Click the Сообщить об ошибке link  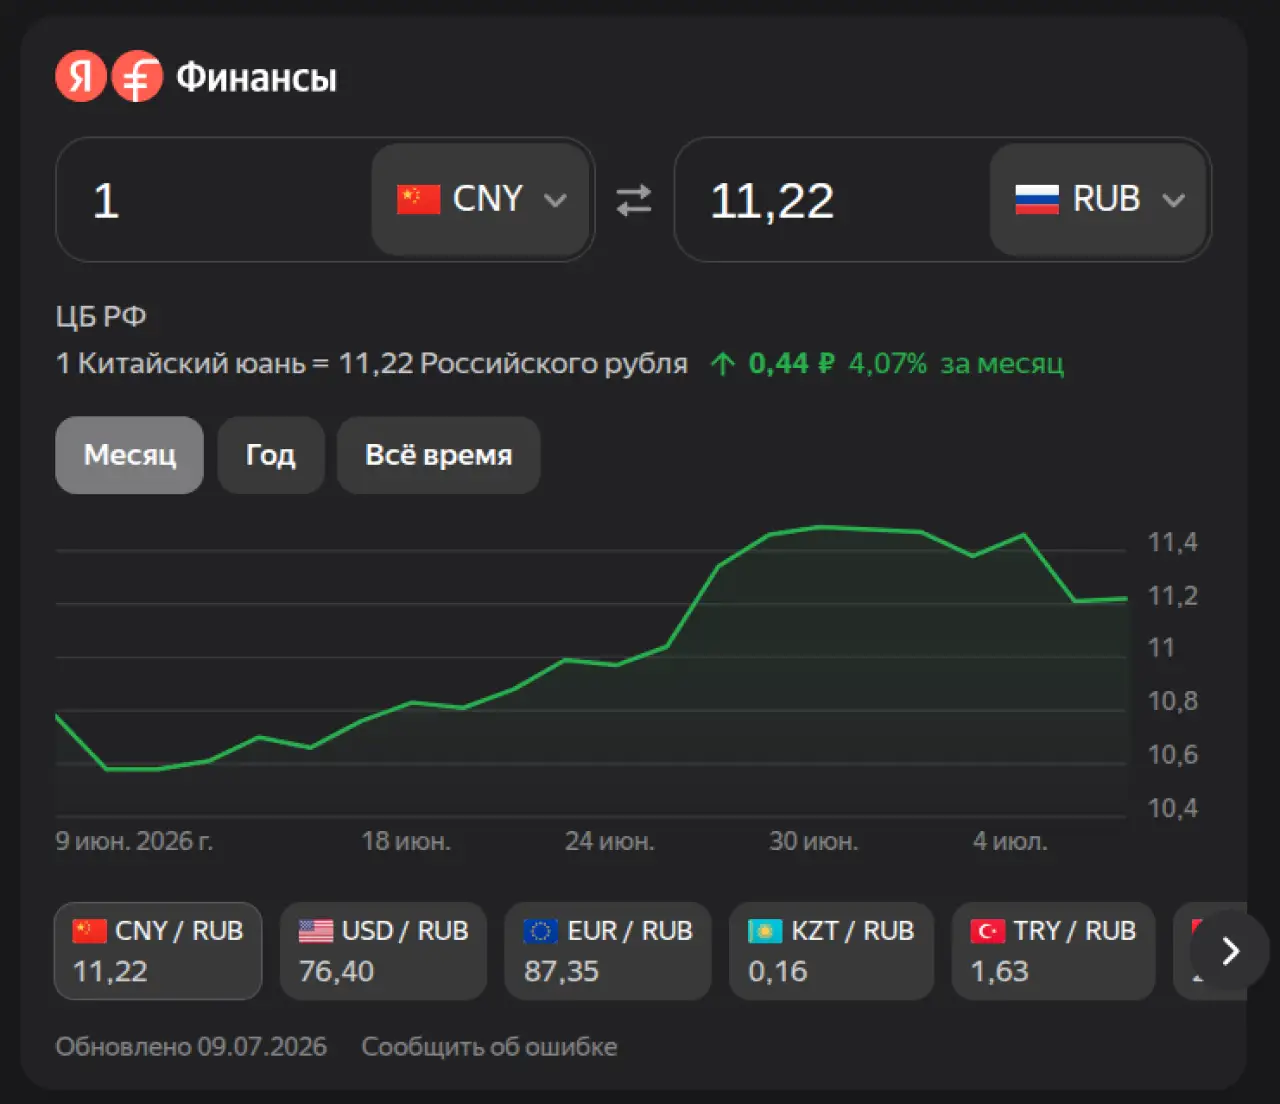489,1047
